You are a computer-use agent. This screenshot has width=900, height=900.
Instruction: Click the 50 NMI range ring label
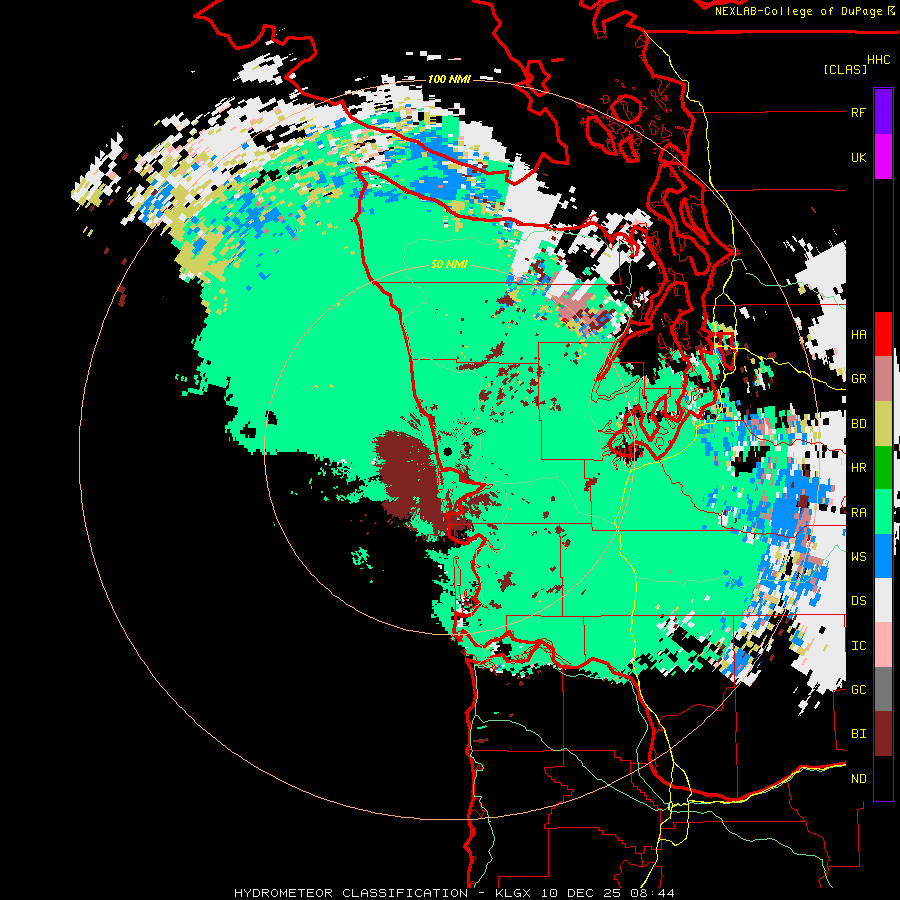[449, 264]
